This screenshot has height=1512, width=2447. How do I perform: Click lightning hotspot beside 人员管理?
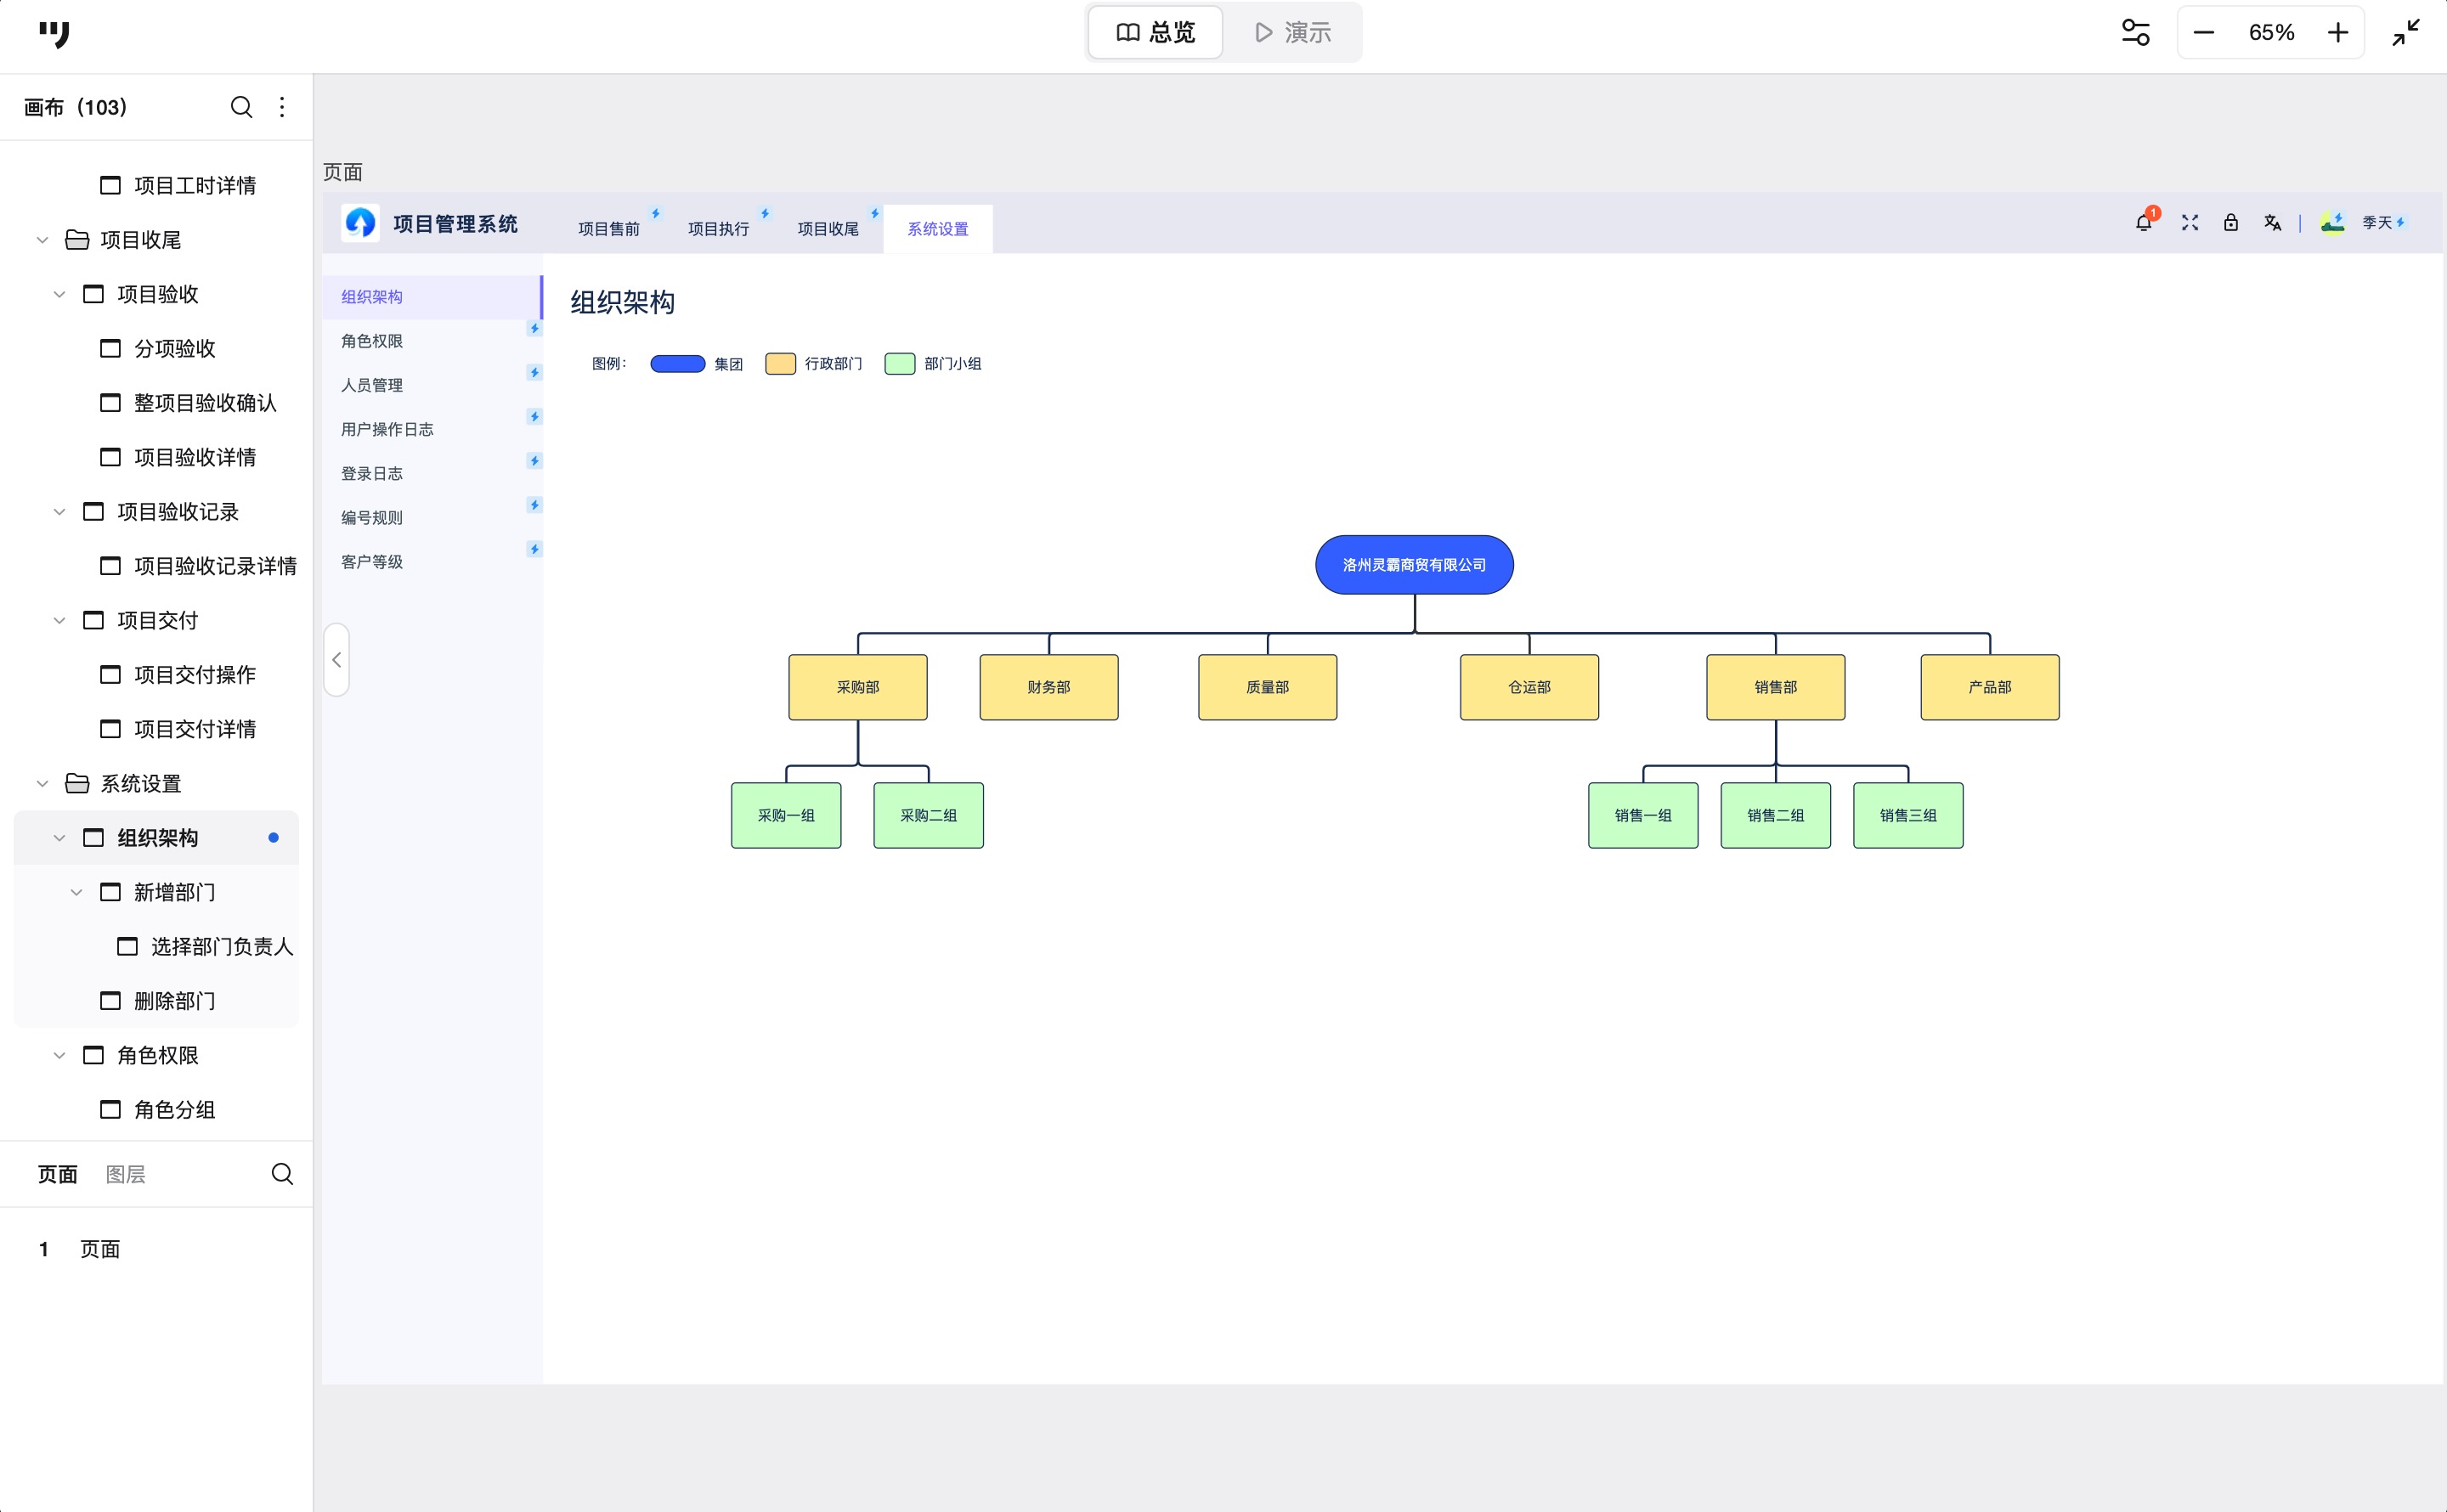point(535,372)
